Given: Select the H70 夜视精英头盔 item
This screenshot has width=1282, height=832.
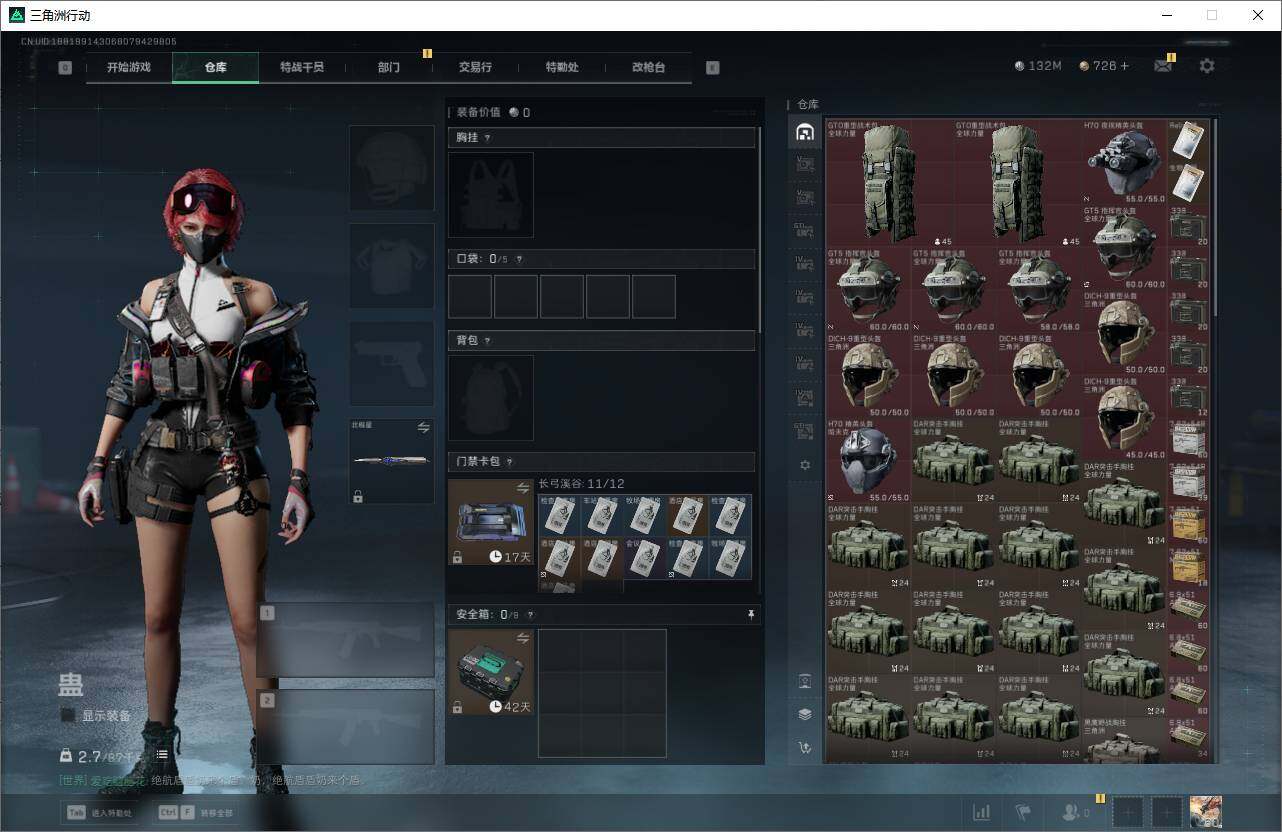Looking at the screenshot, I should click(1124, 162).
